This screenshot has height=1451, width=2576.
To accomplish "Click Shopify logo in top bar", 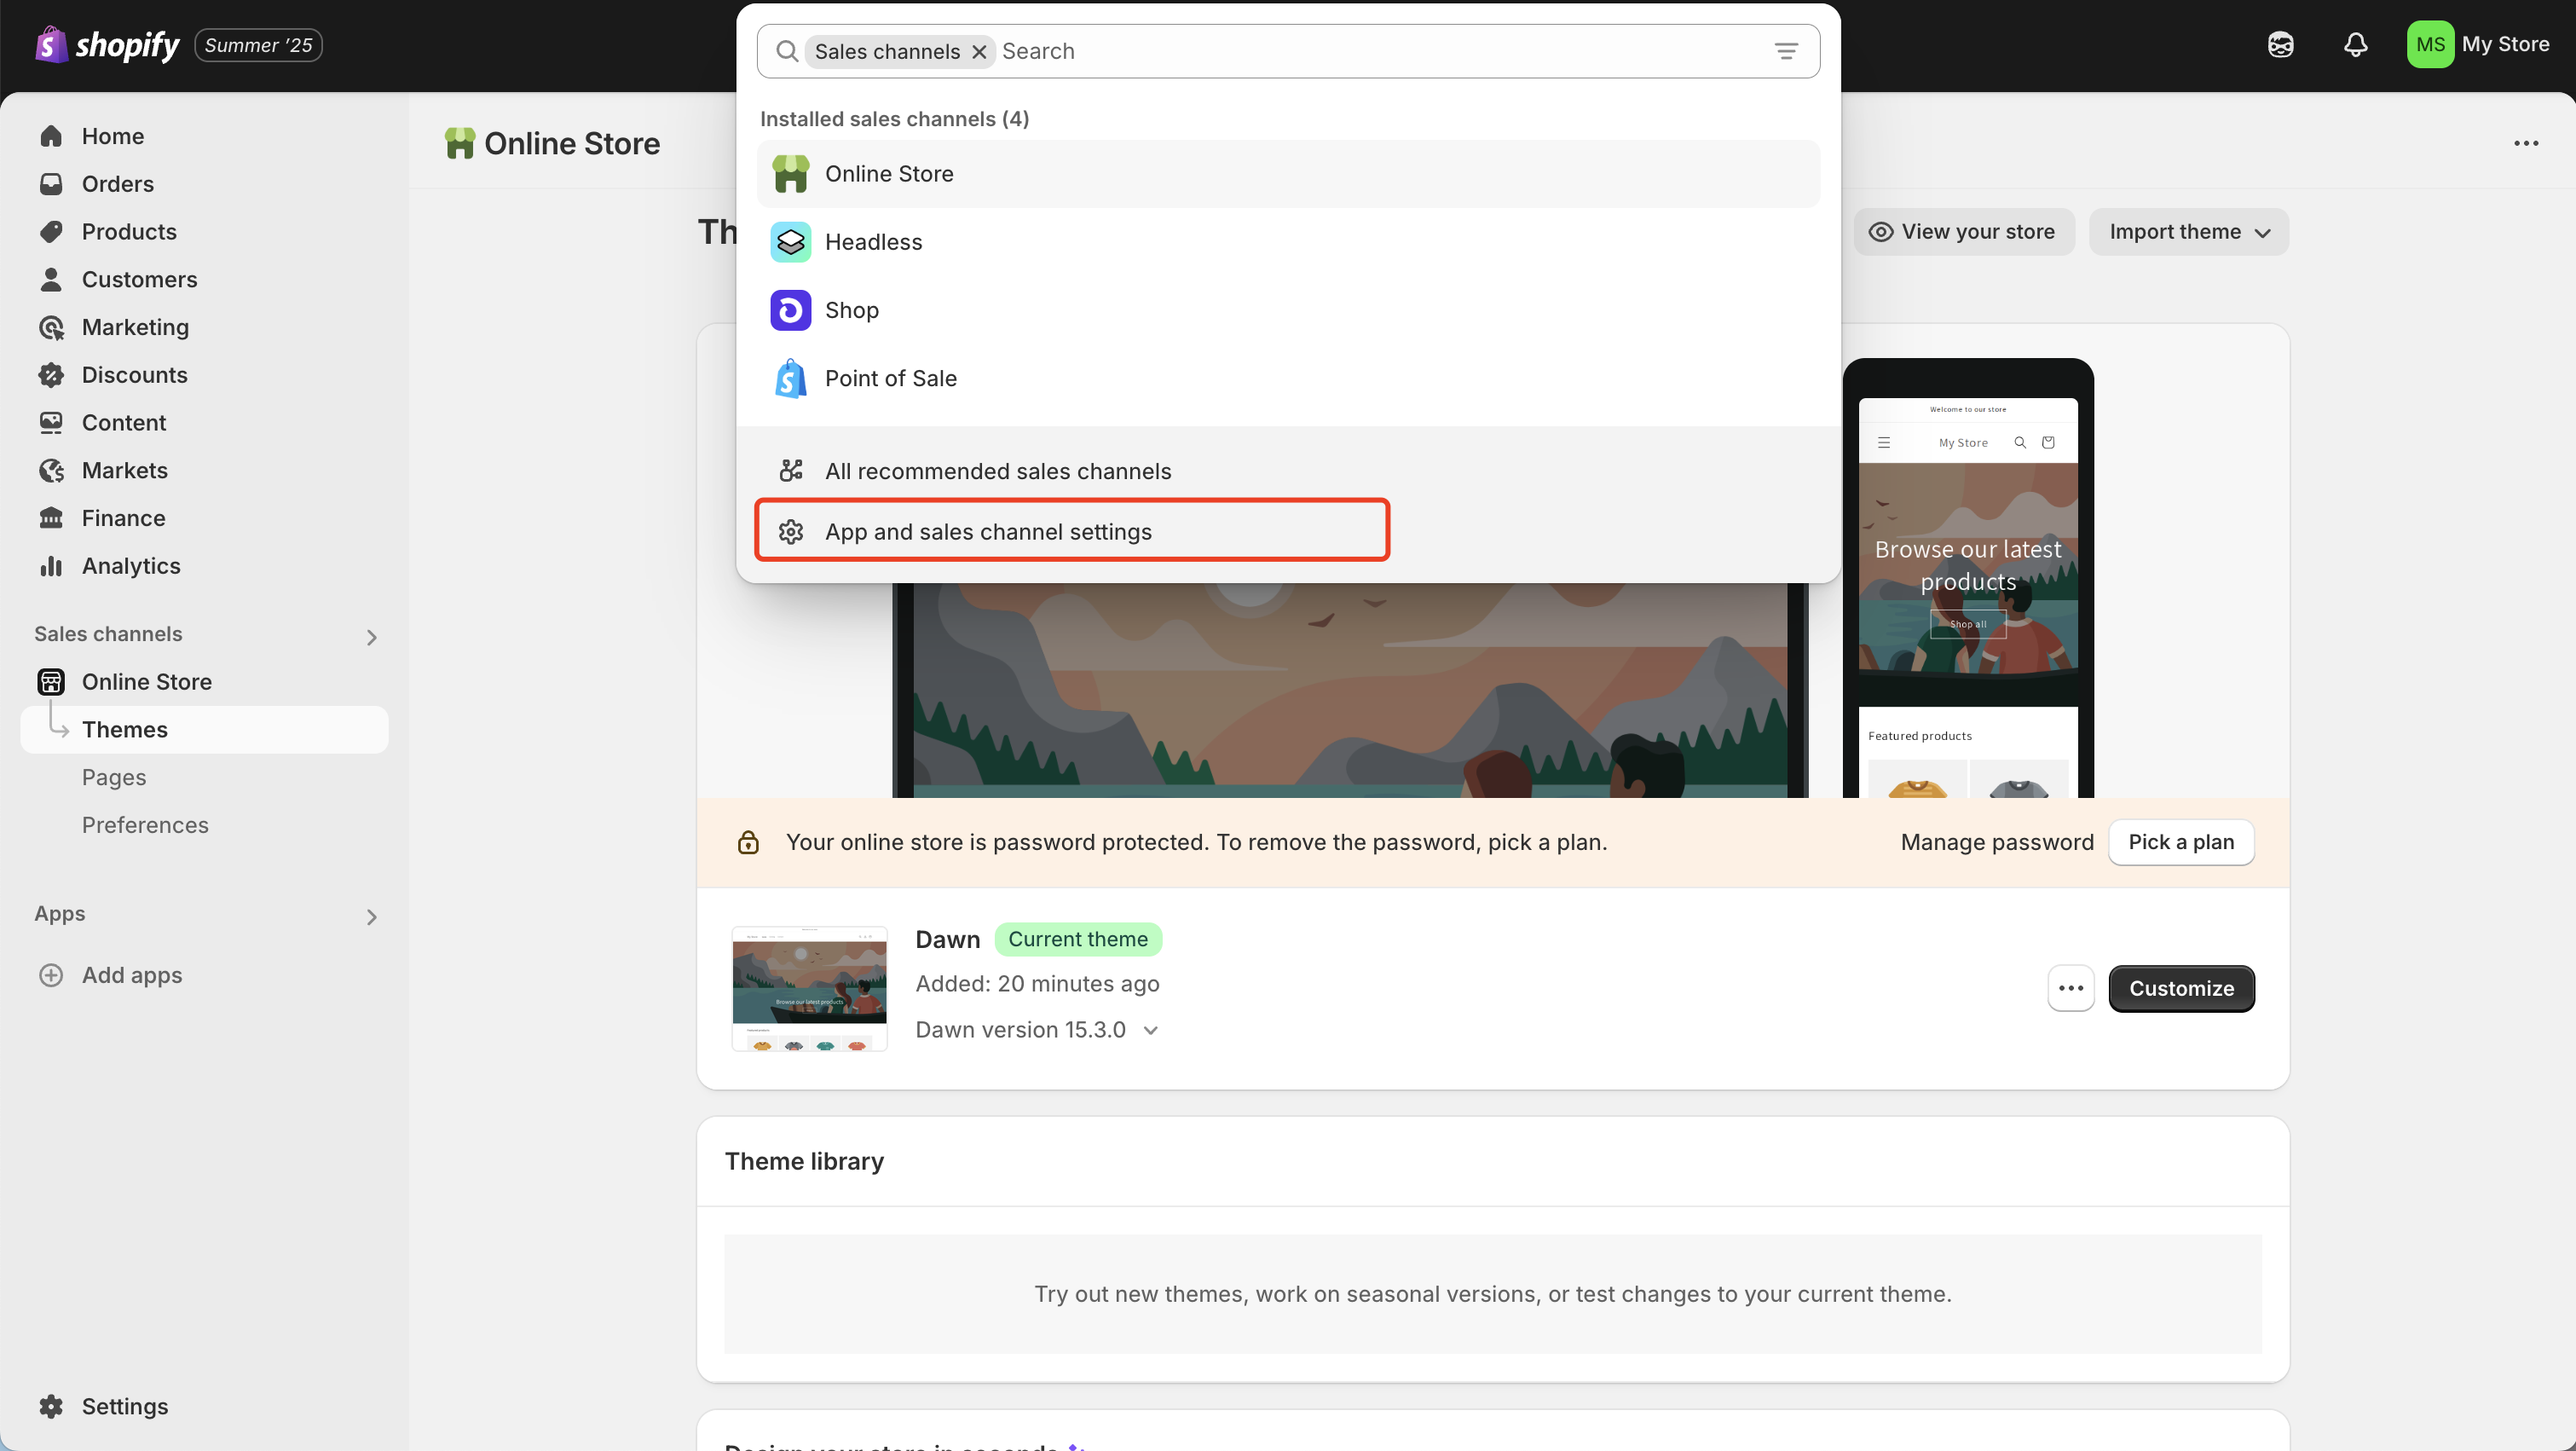I will pyautogui.click(x=108, y=45).
